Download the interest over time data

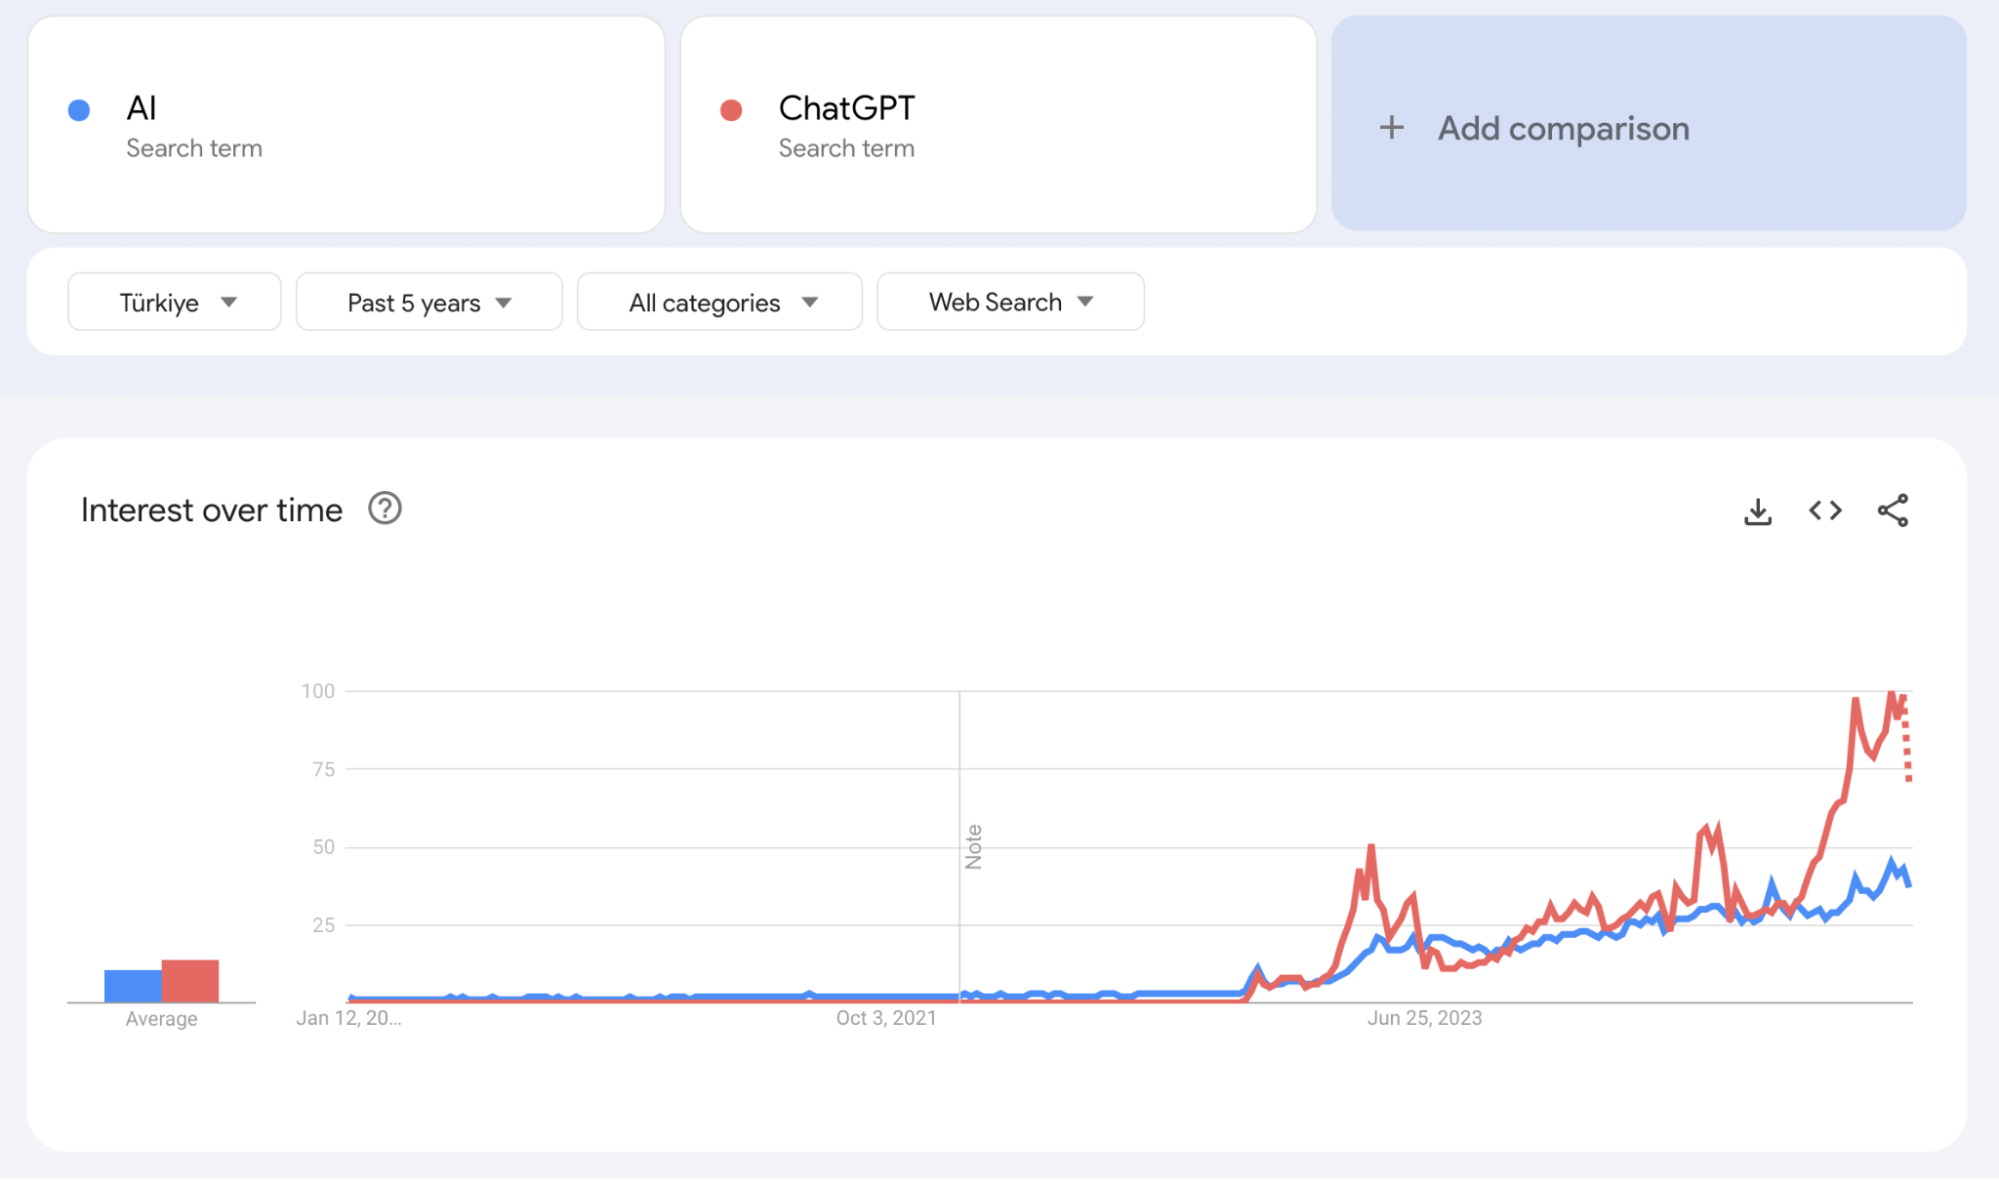[x=1757, y=511]
